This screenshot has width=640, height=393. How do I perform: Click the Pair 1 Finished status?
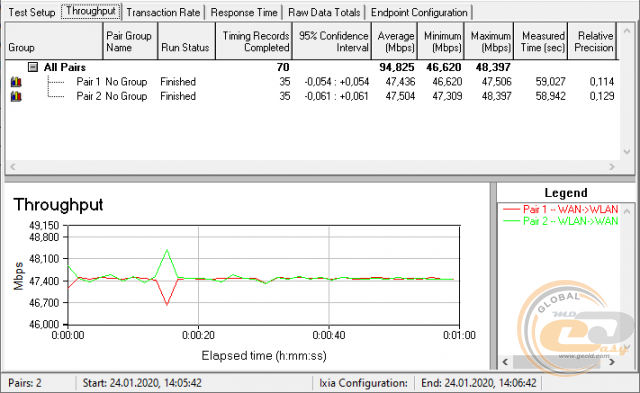[178, 82]
